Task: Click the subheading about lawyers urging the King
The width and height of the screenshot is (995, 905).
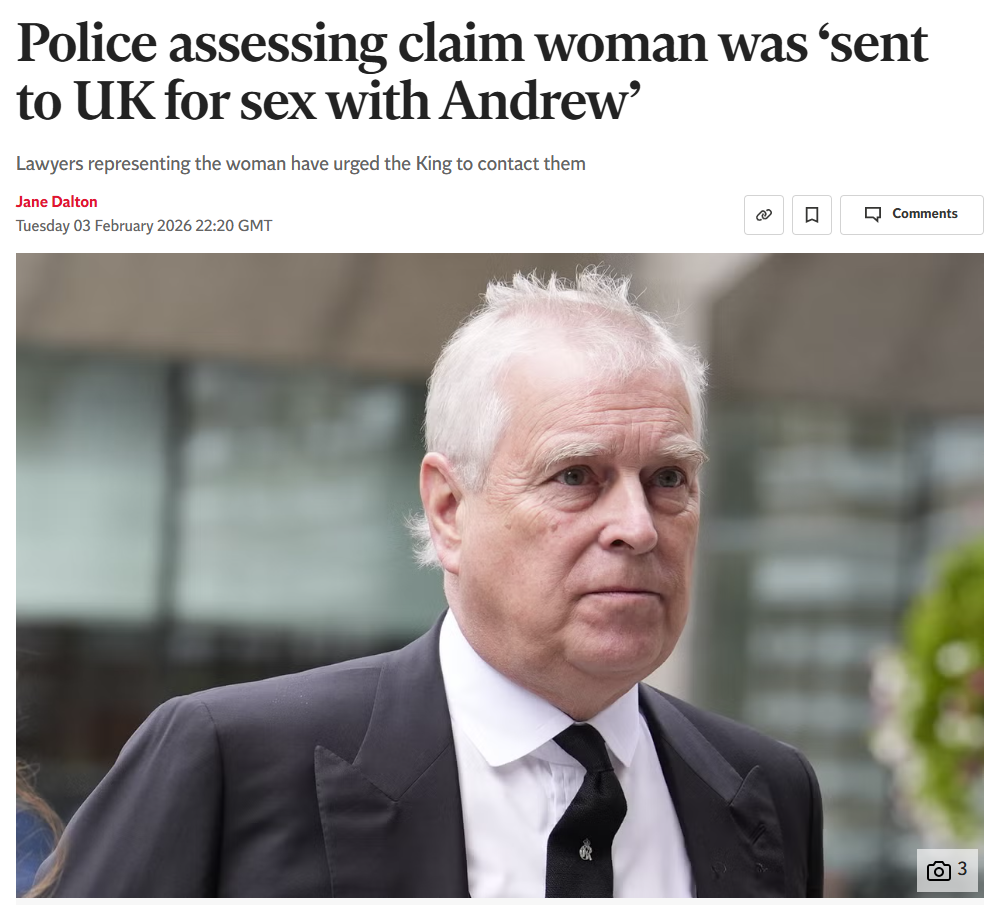Action: tap(301, 164)
